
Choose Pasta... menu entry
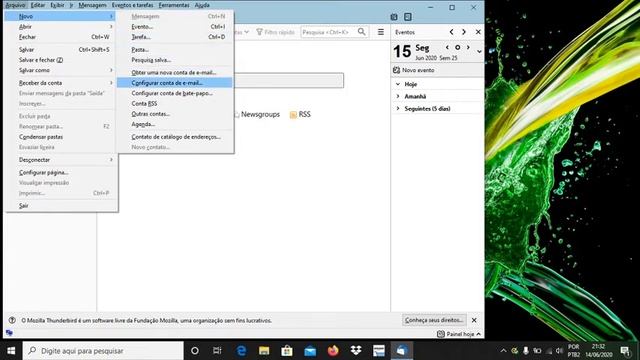(175, 49)
